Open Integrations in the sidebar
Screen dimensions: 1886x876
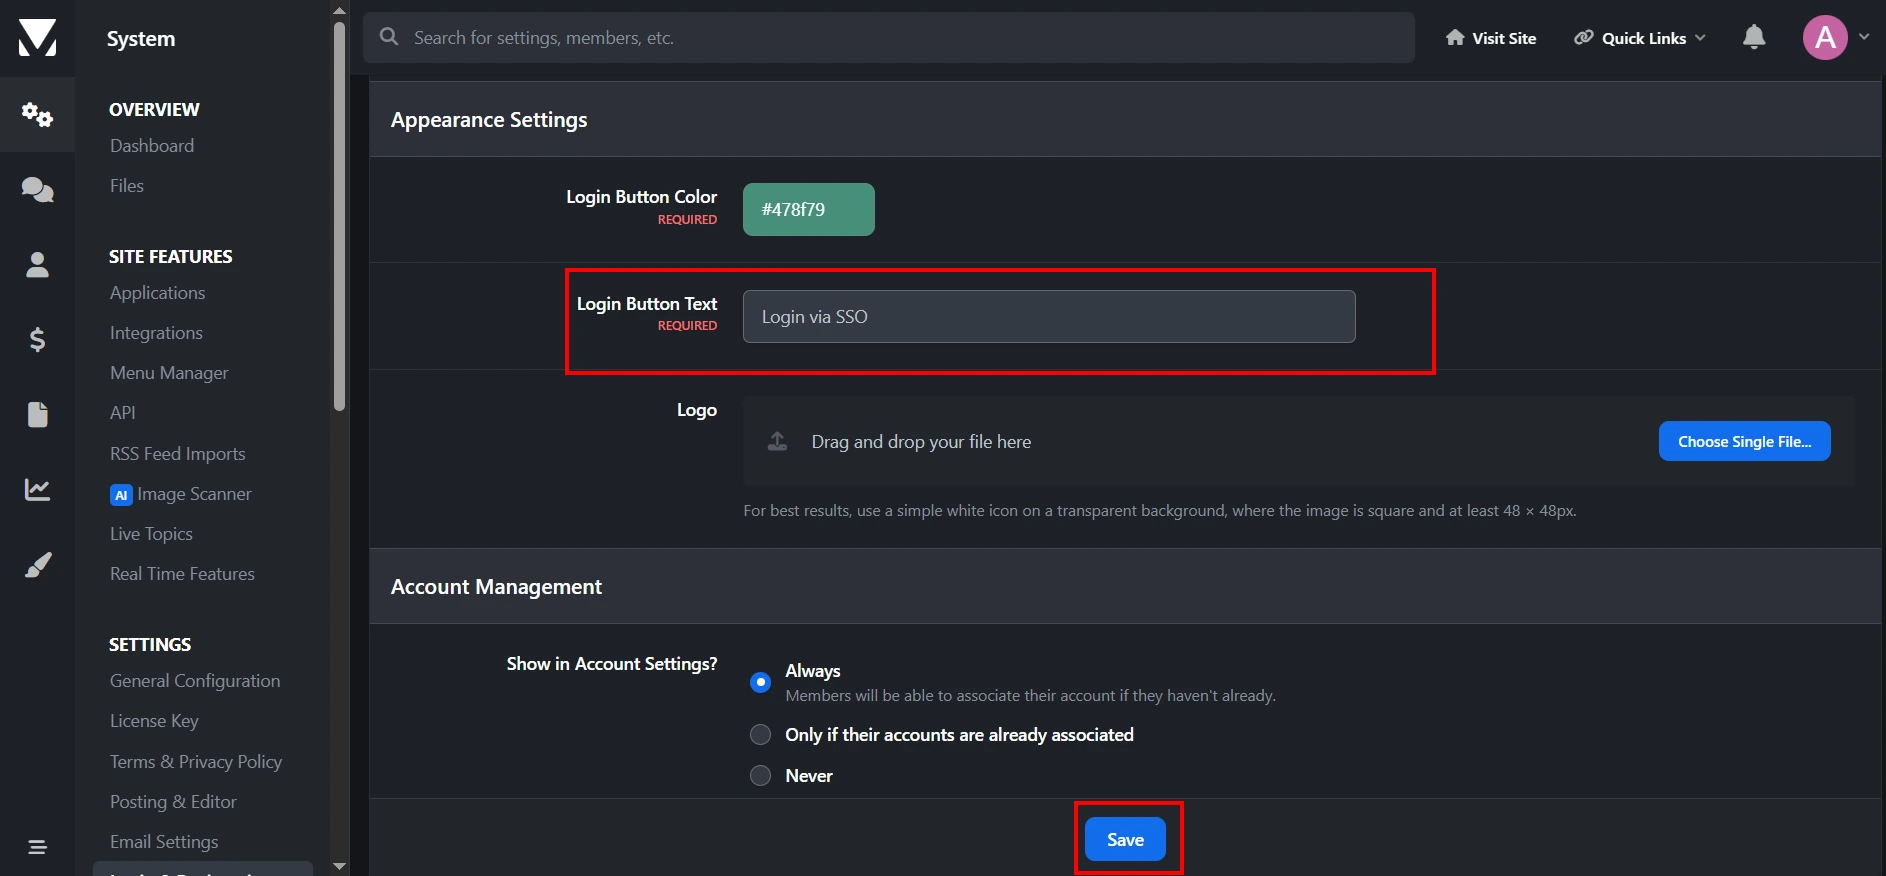coord(156,333)
